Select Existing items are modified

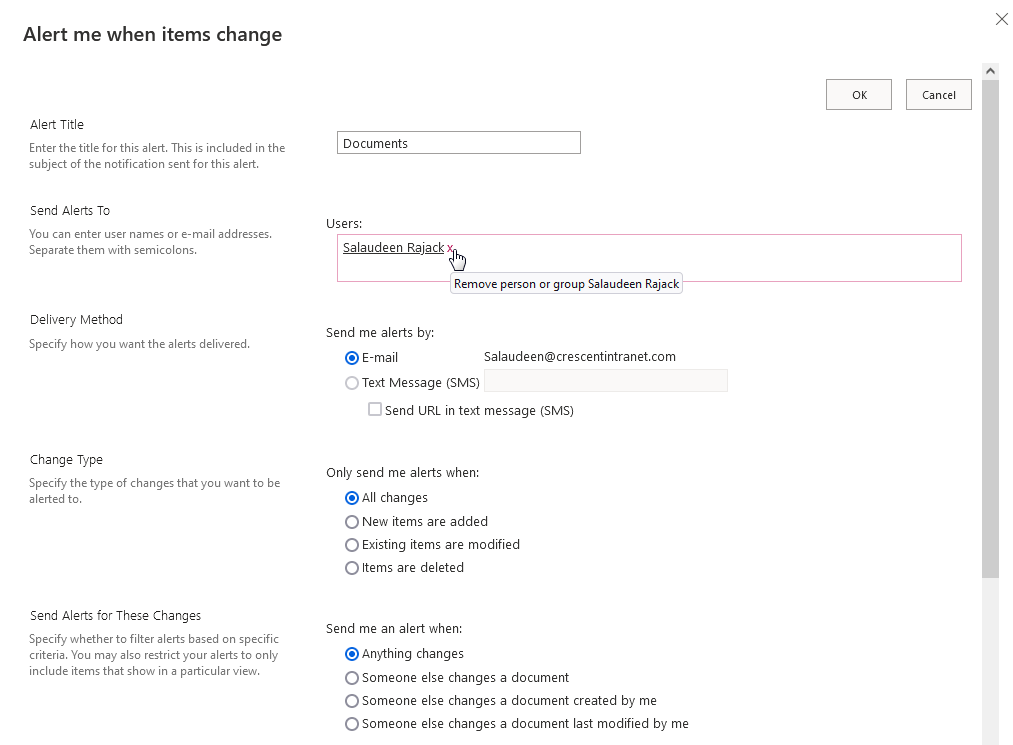point(352,544)
